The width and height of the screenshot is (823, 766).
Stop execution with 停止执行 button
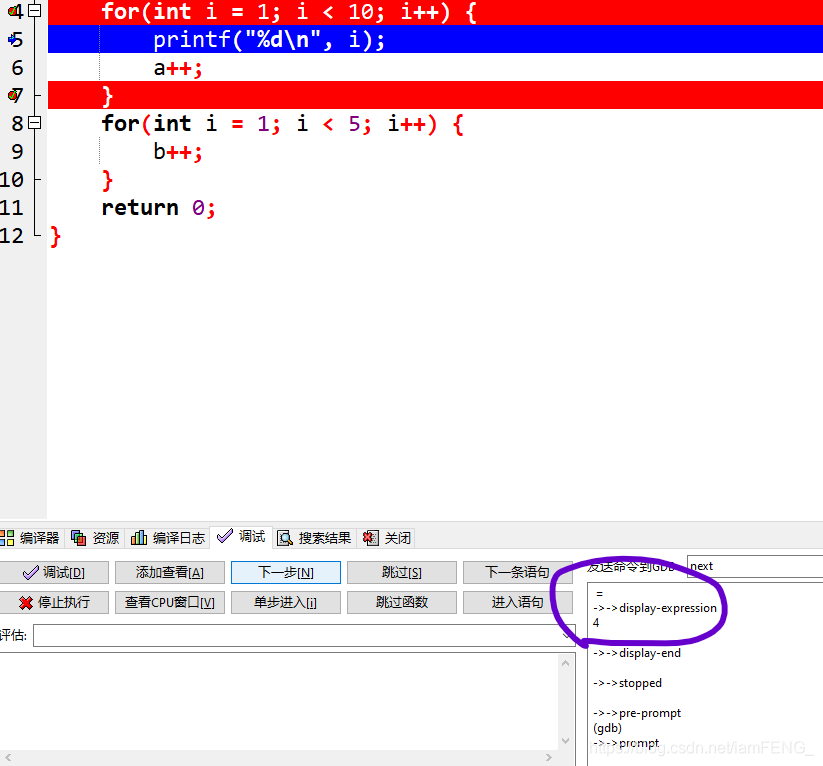click(x=54, y=602)
